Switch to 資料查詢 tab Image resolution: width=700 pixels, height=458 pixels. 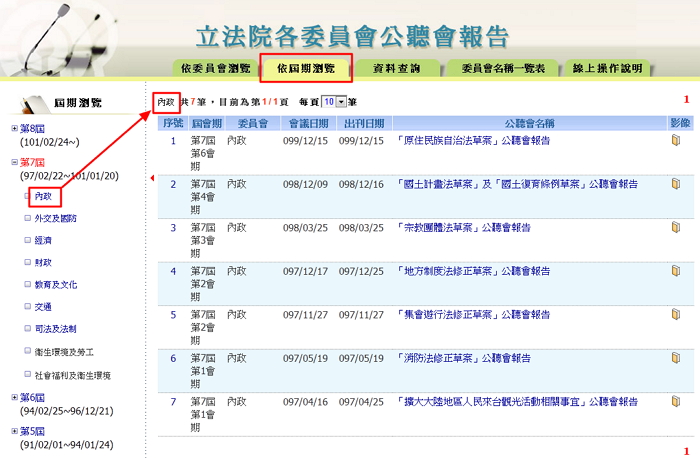click(395, 69)
